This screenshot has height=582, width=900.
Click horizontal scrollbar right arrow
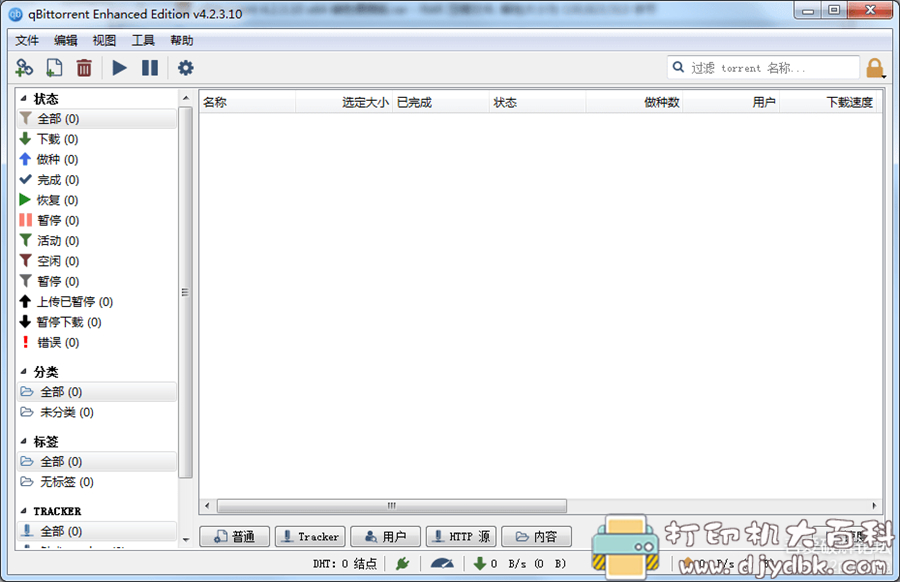click(874, 506)
